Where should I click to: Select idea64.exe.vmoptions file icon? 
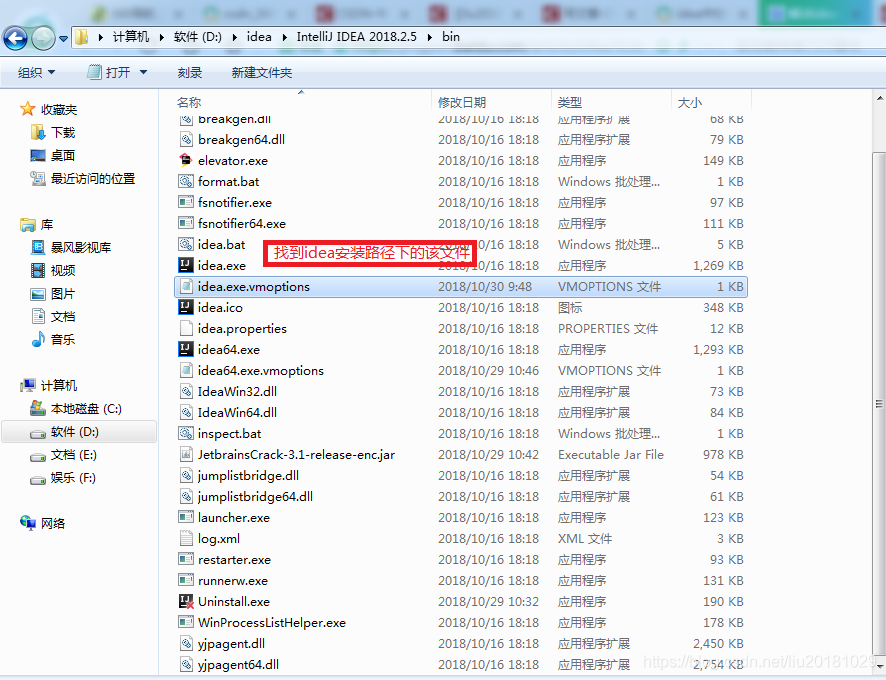click(186, 370)
